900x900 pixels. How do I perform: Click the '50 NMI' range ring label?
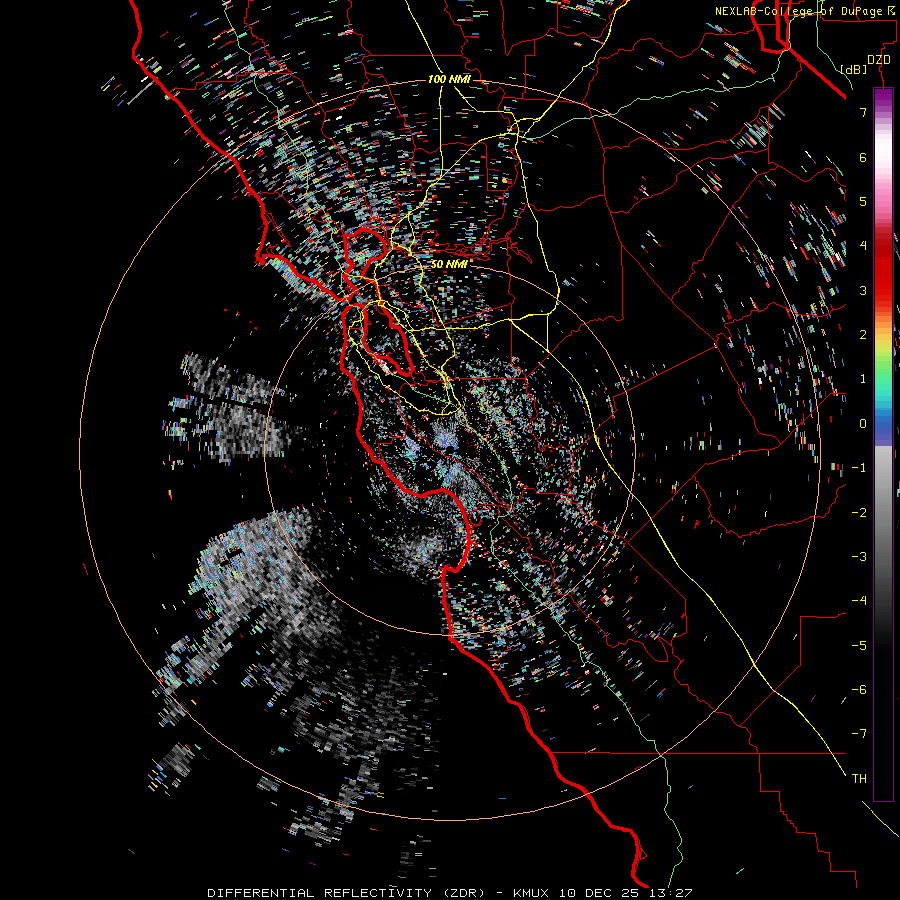(450, 264)
